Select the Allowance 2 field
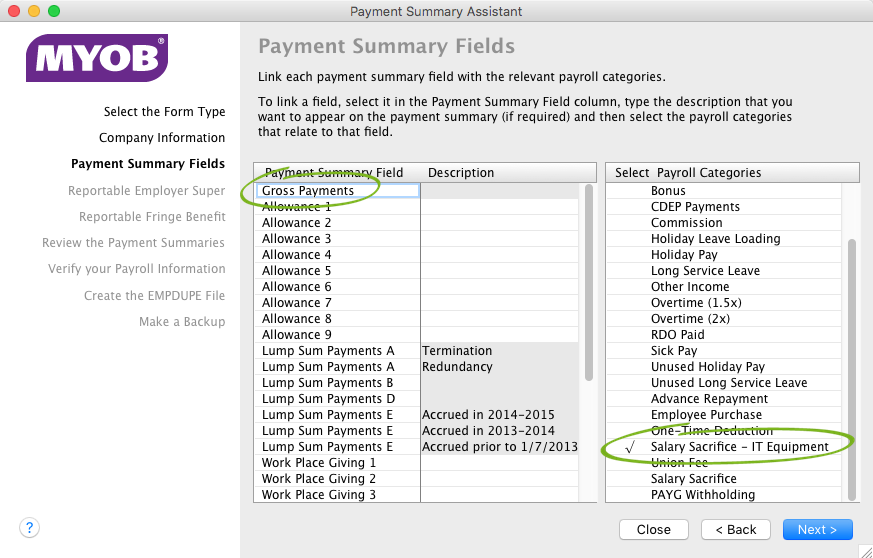The width and height of the screenshot is (873, 558). point(337,223)
